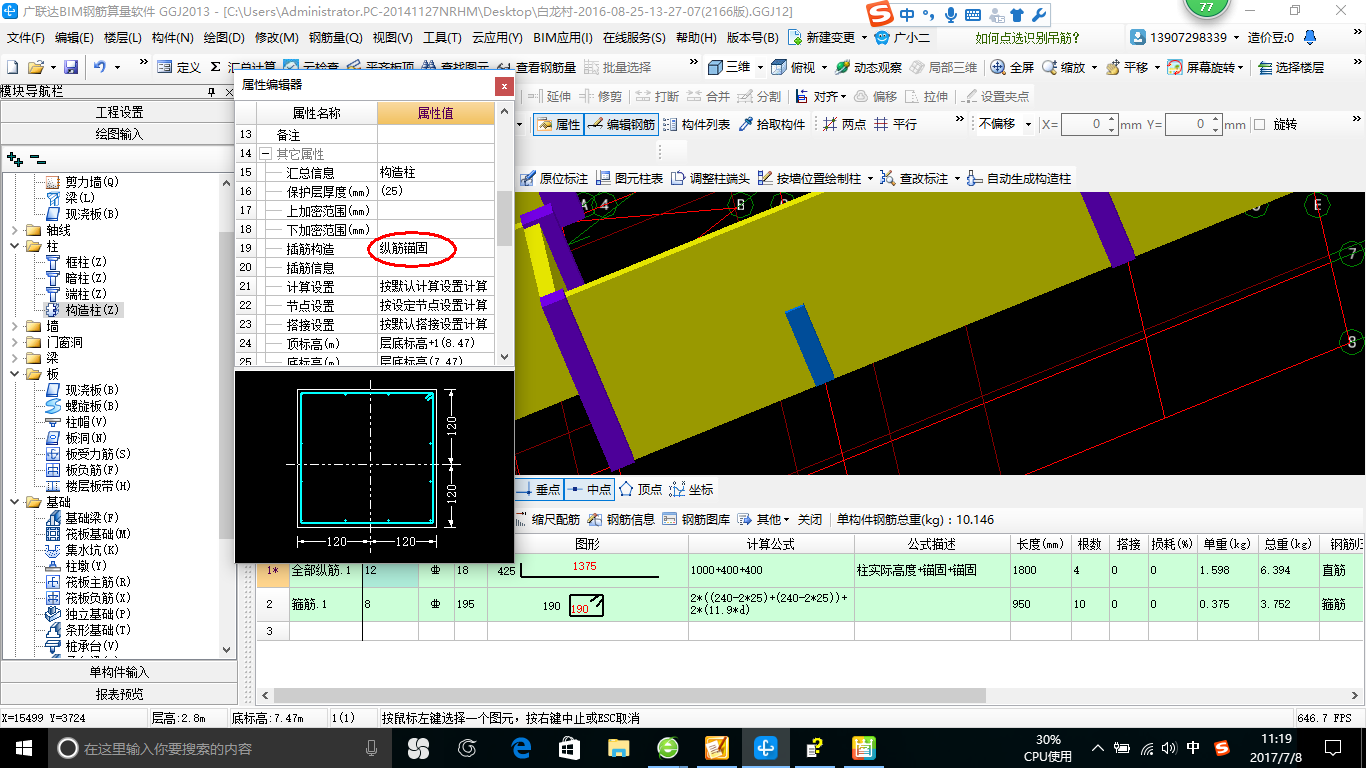
Task: Open 图元柱表 column table
Action: [630, 178]
